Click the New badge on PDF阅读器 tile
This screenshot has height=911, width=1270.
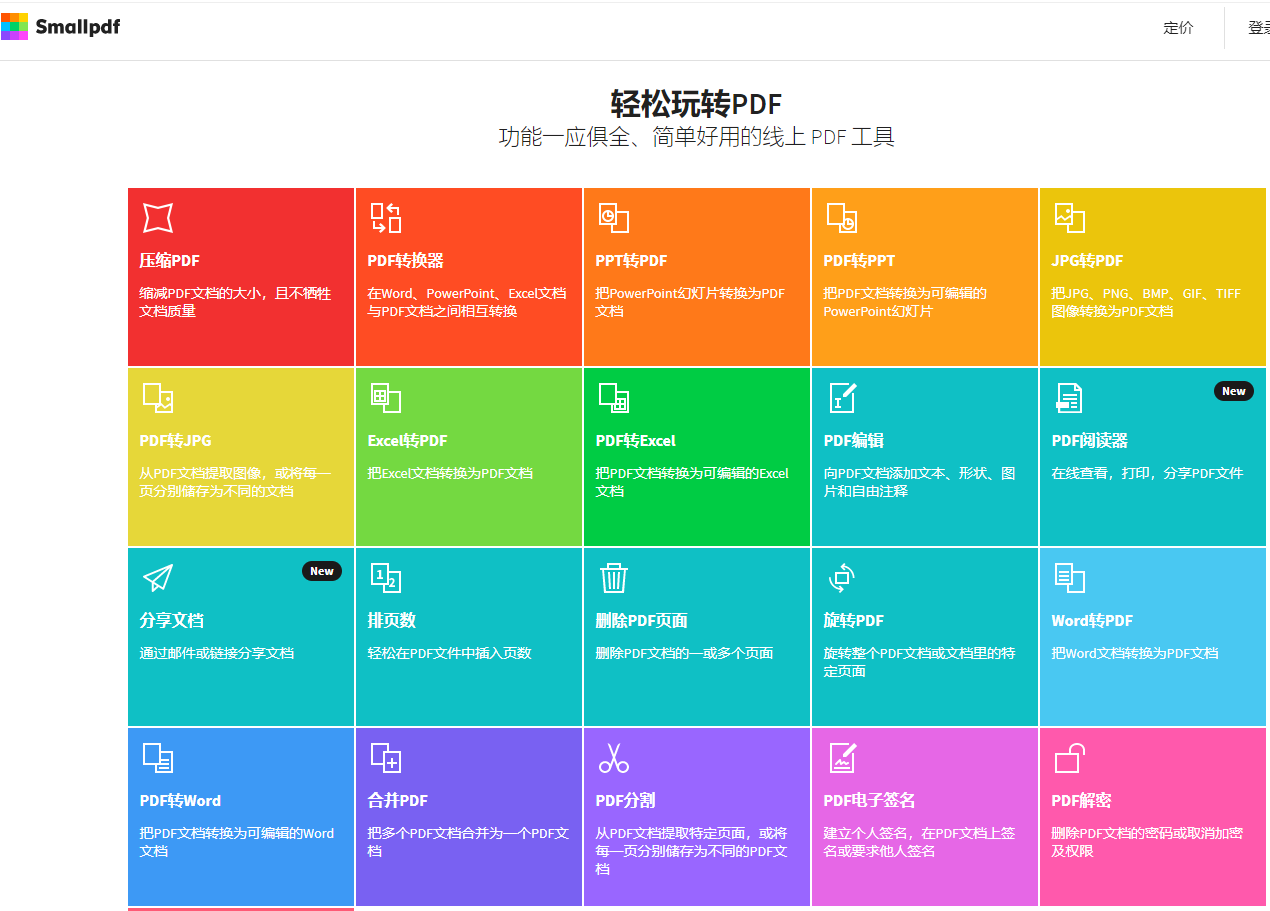coord(1233,391)
